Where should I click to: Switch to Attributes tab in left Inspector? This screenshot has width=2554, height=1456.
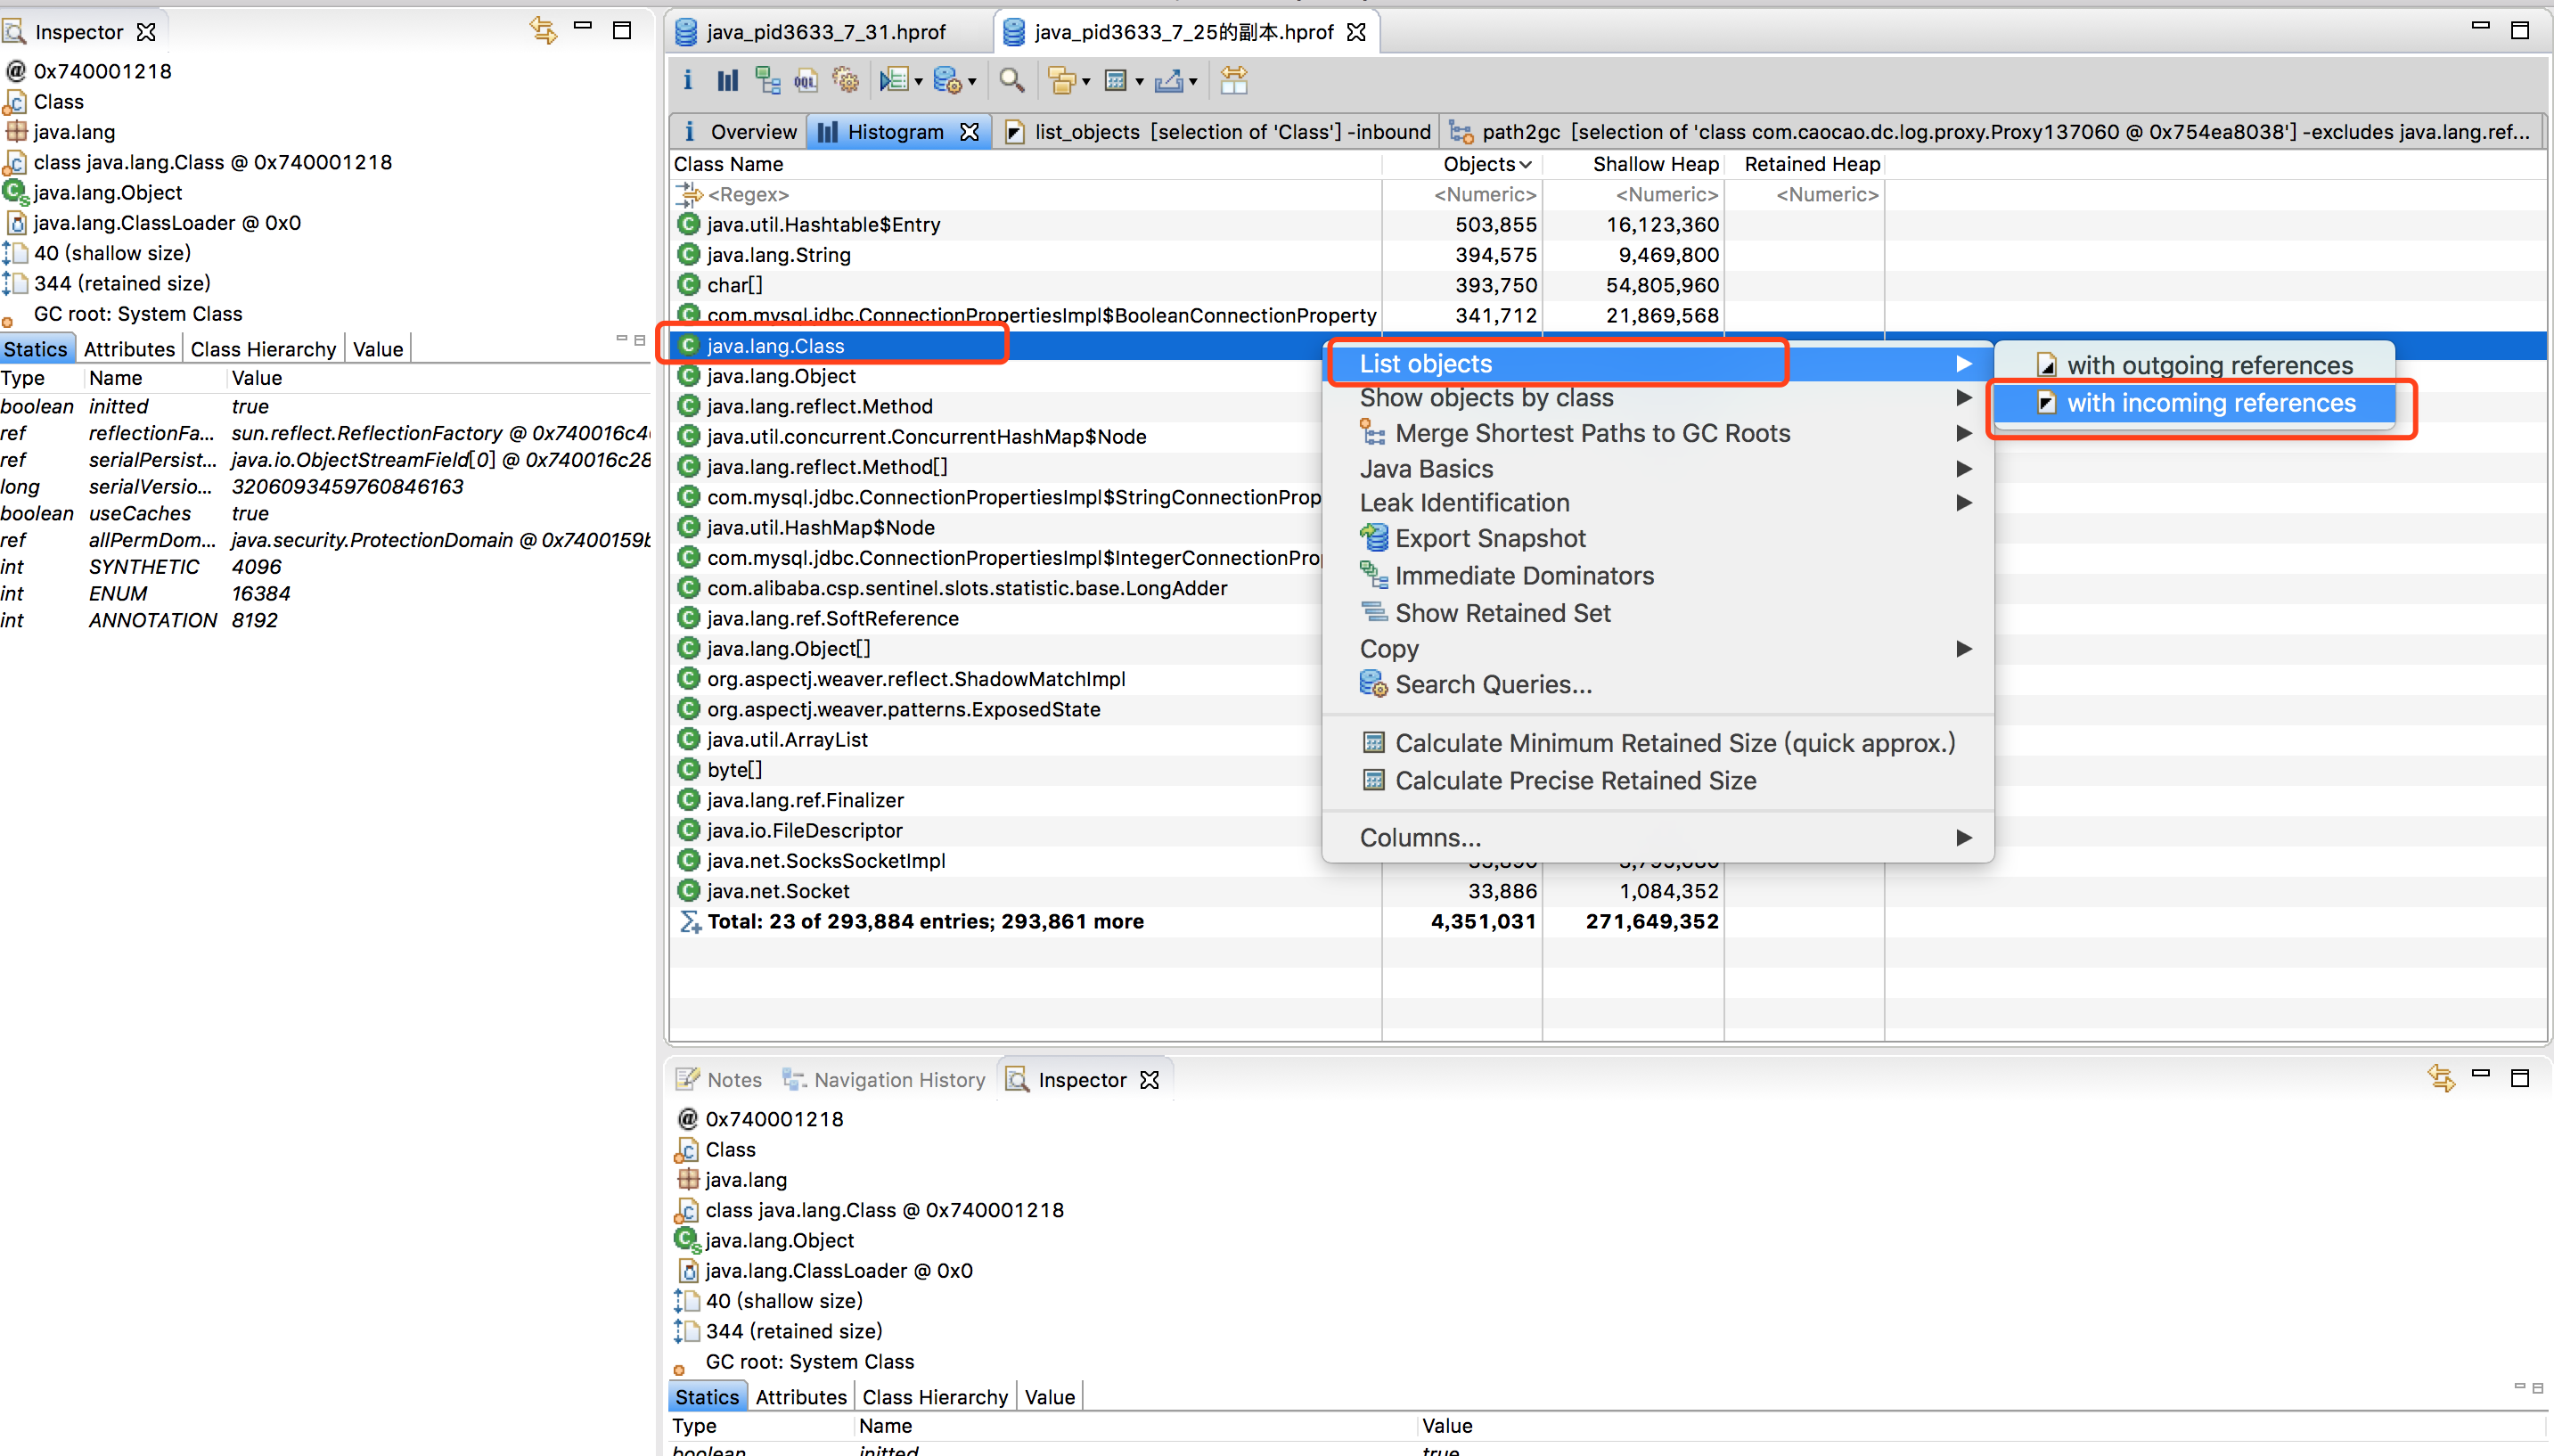pos(129,349)
